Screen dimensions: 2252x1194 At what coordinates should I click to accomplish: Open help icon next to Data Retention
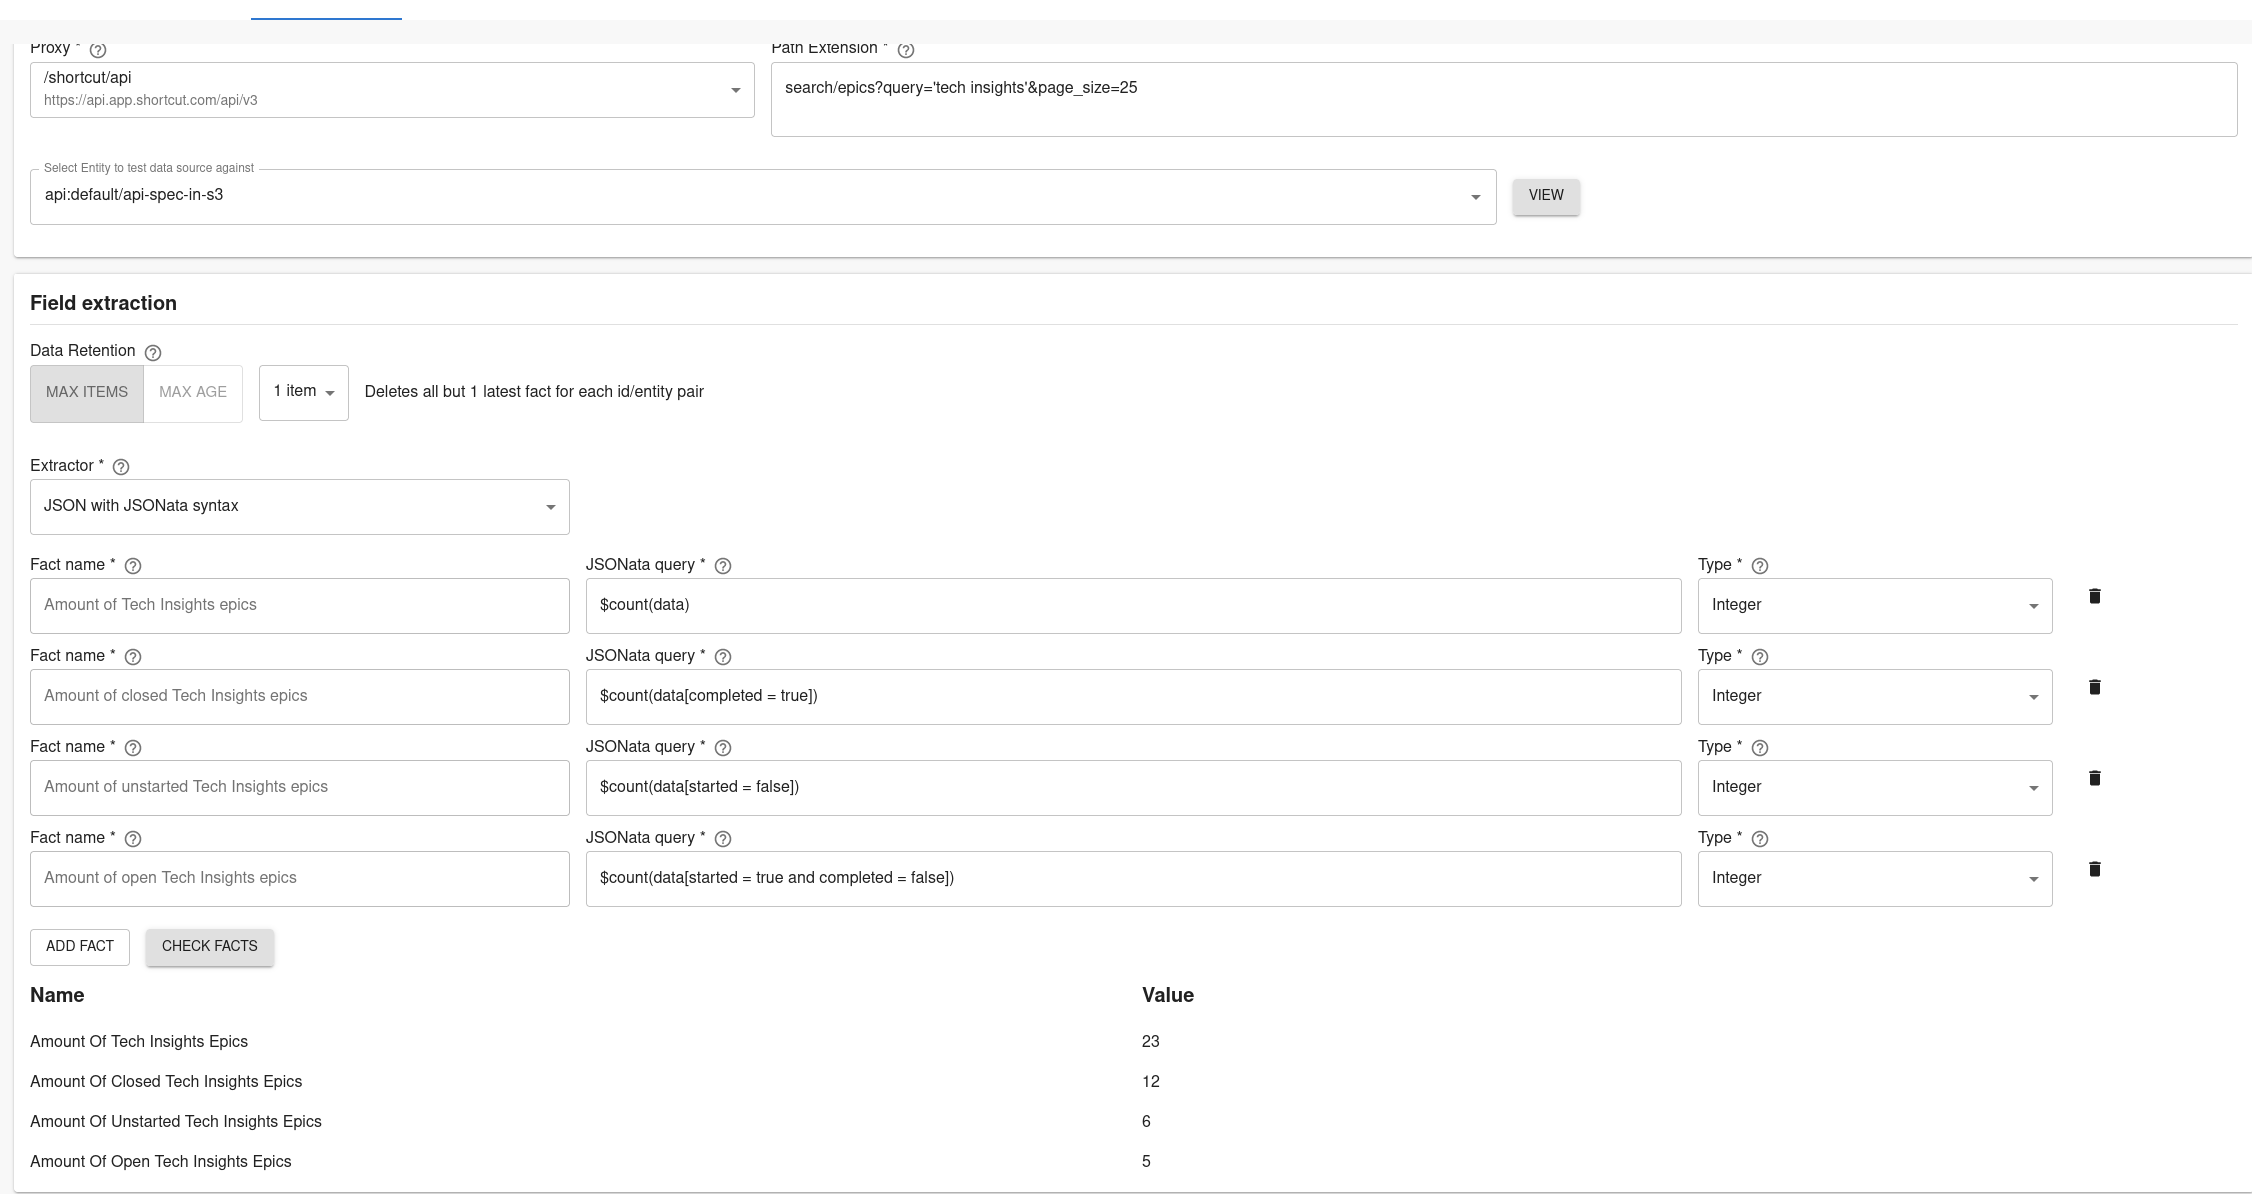click(153, 352)
